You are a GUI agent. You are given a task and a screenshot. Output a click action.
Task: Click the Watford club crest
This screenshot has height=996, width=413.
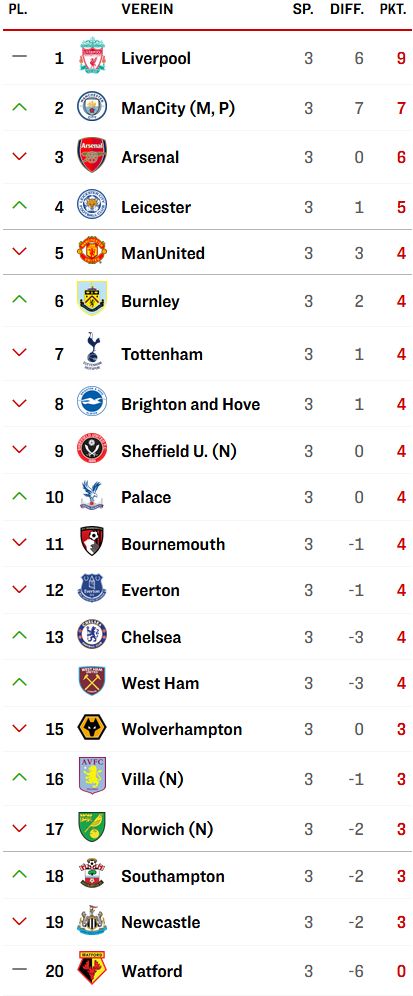point(92,967)
